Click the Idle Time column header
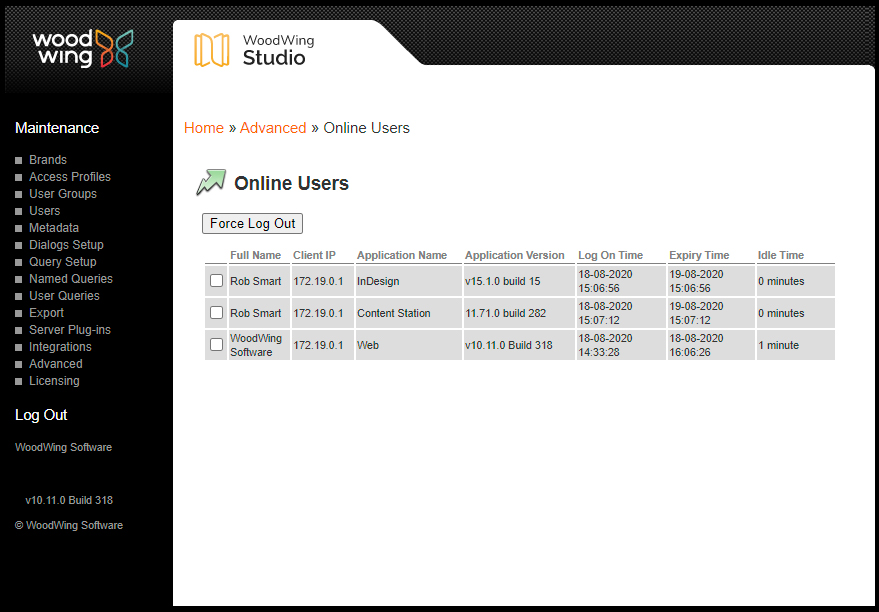The width and height of the screenshot is (879, 612). click(x=780, y=255)
